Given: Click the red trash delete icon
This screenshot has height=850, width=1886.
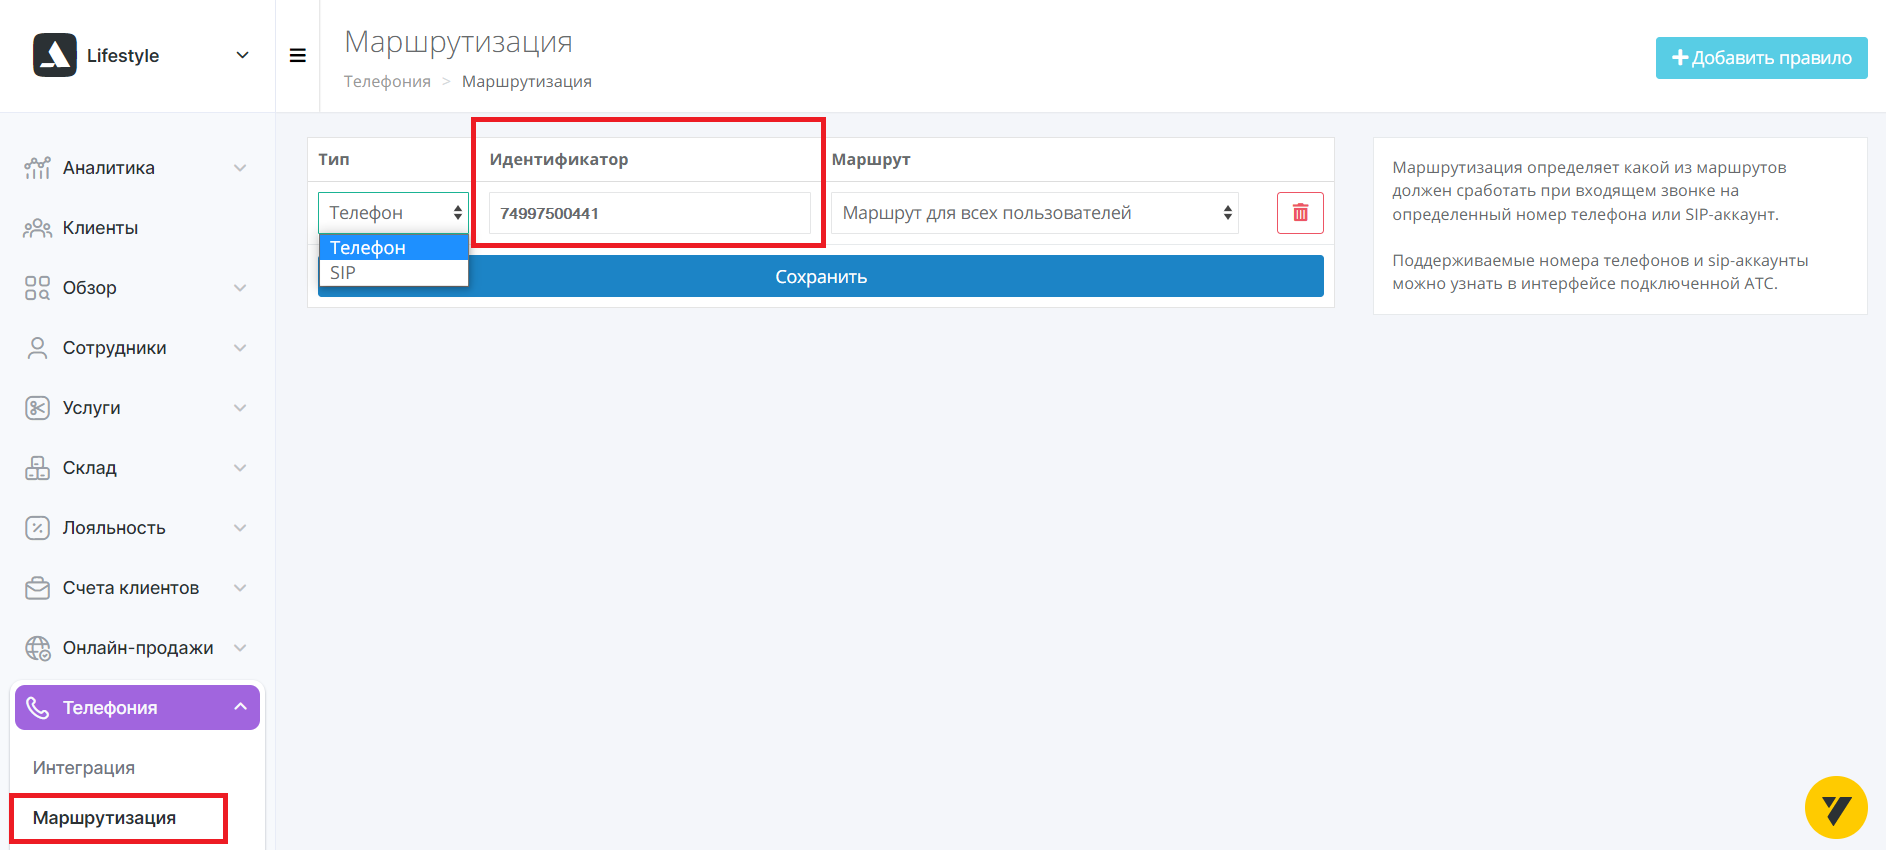Looking at the screenshot, I should [x=1300, y=213].
